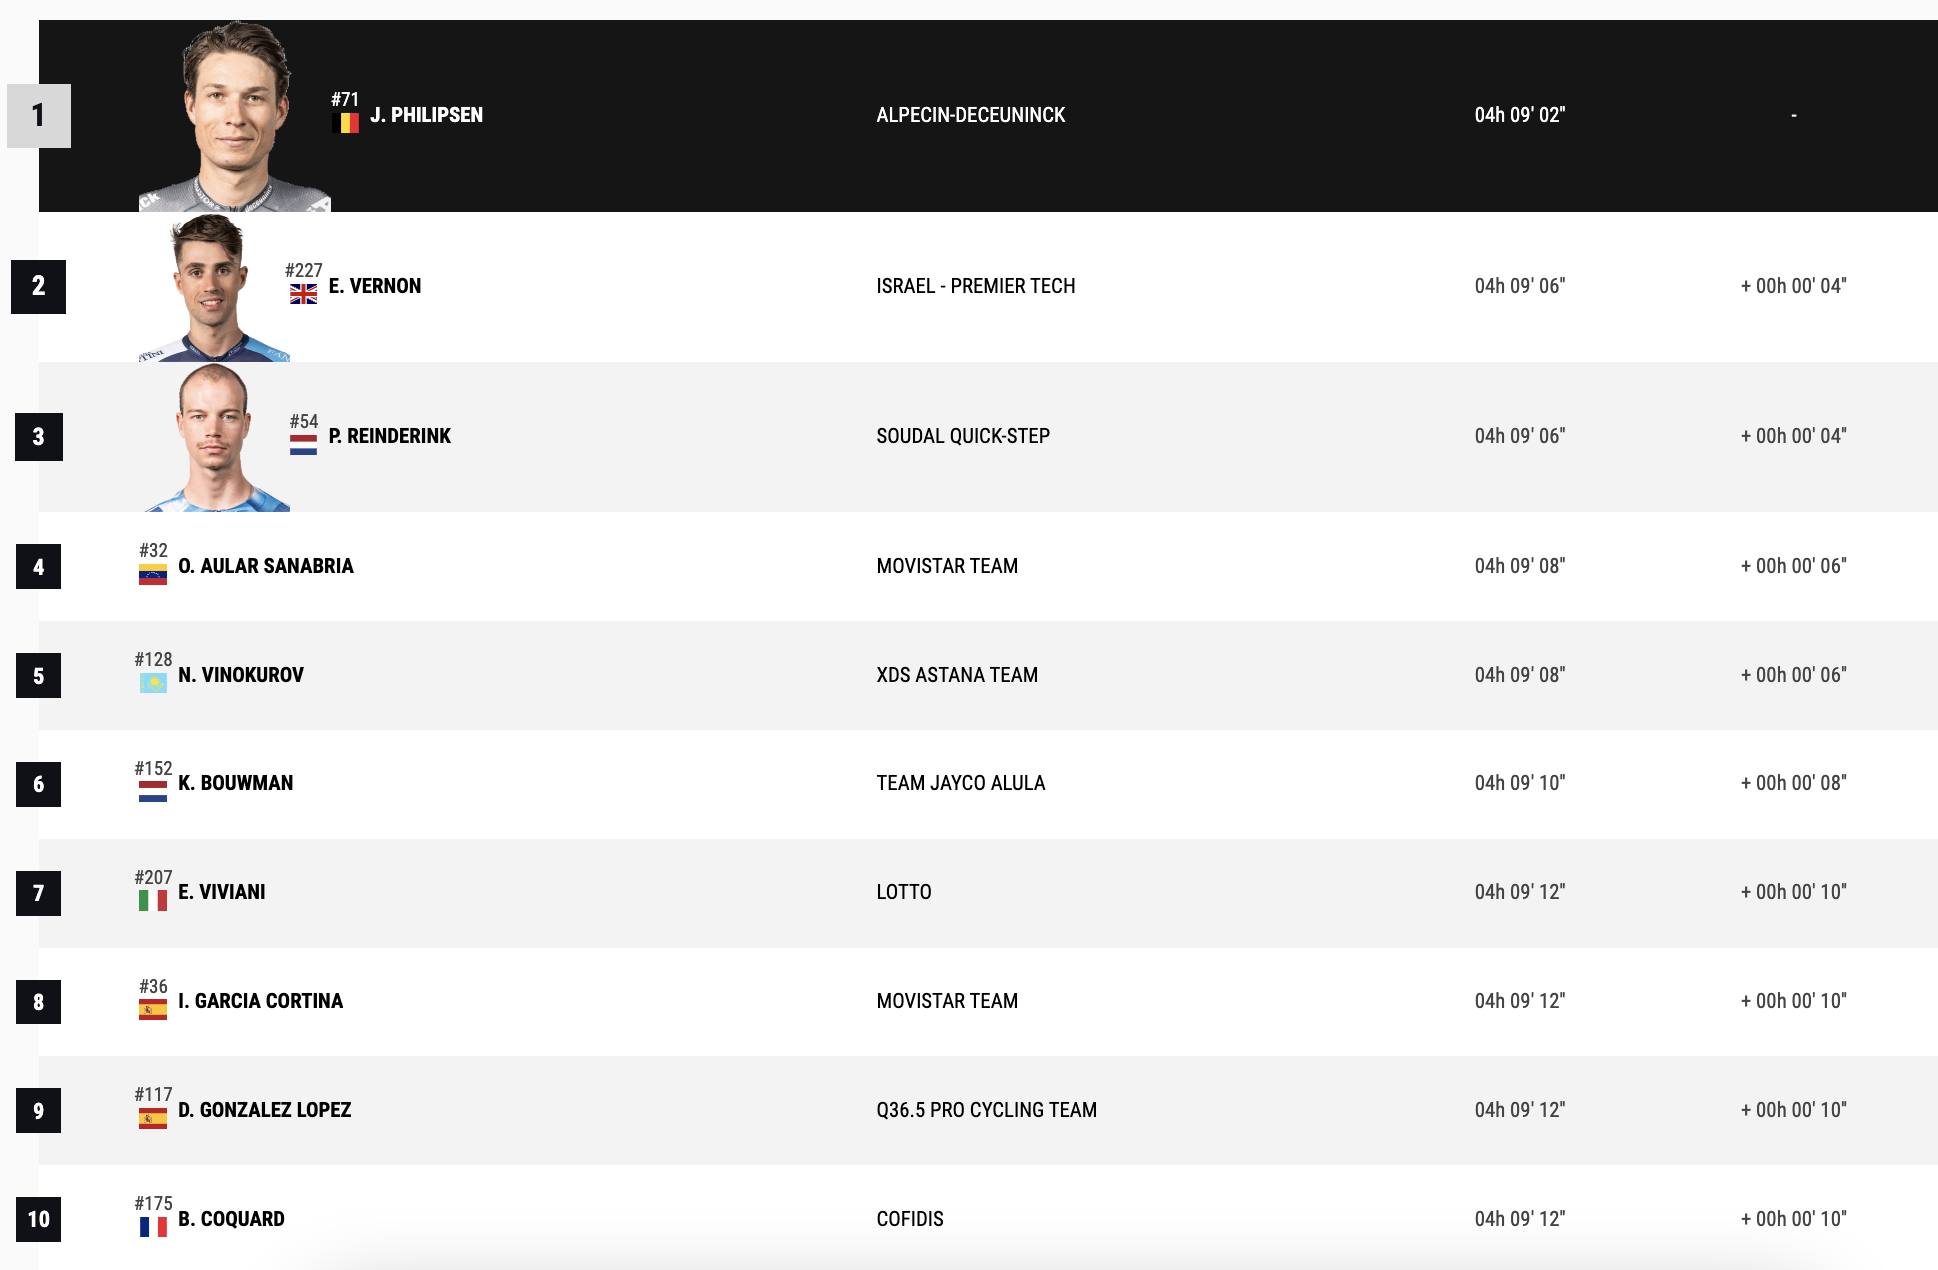This screenshot has height=1270, width=1938.
Task: Select the Alpecin-Deceuninck team name
Action: coord(971,115)
